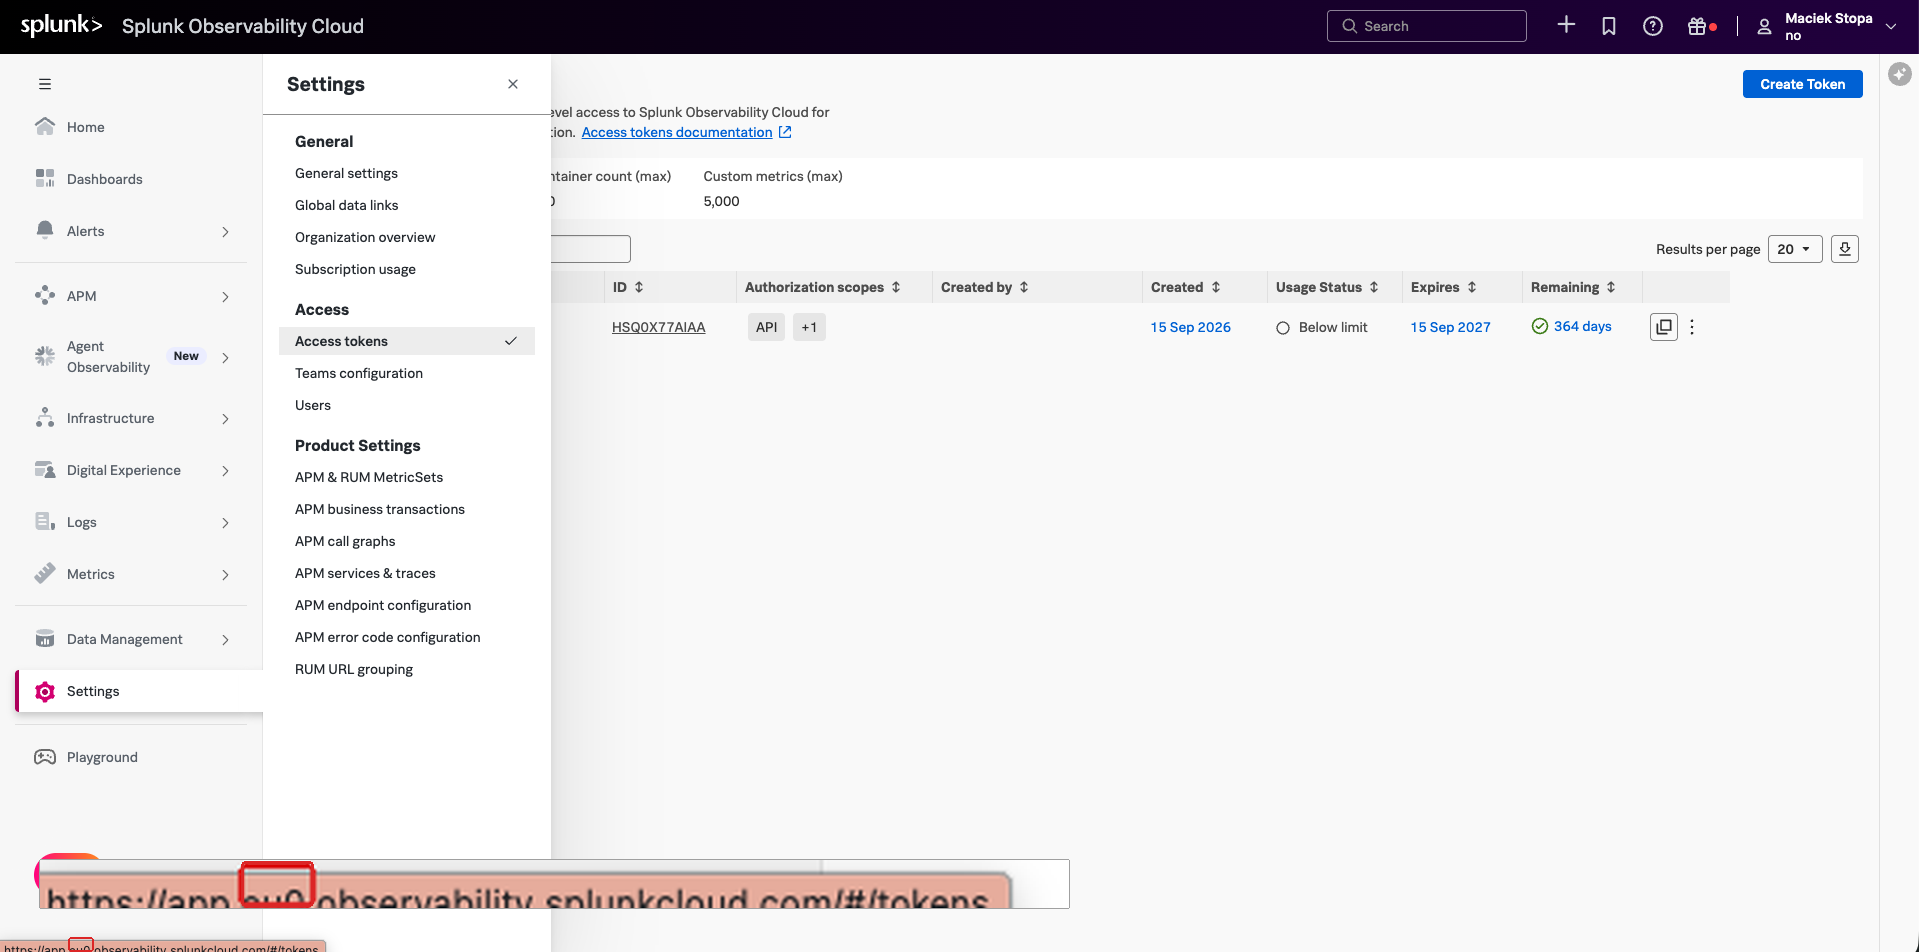Click the assistant sparkle icon at top right
This screenshot has width=1919, height=952.
click(1900, 74)
